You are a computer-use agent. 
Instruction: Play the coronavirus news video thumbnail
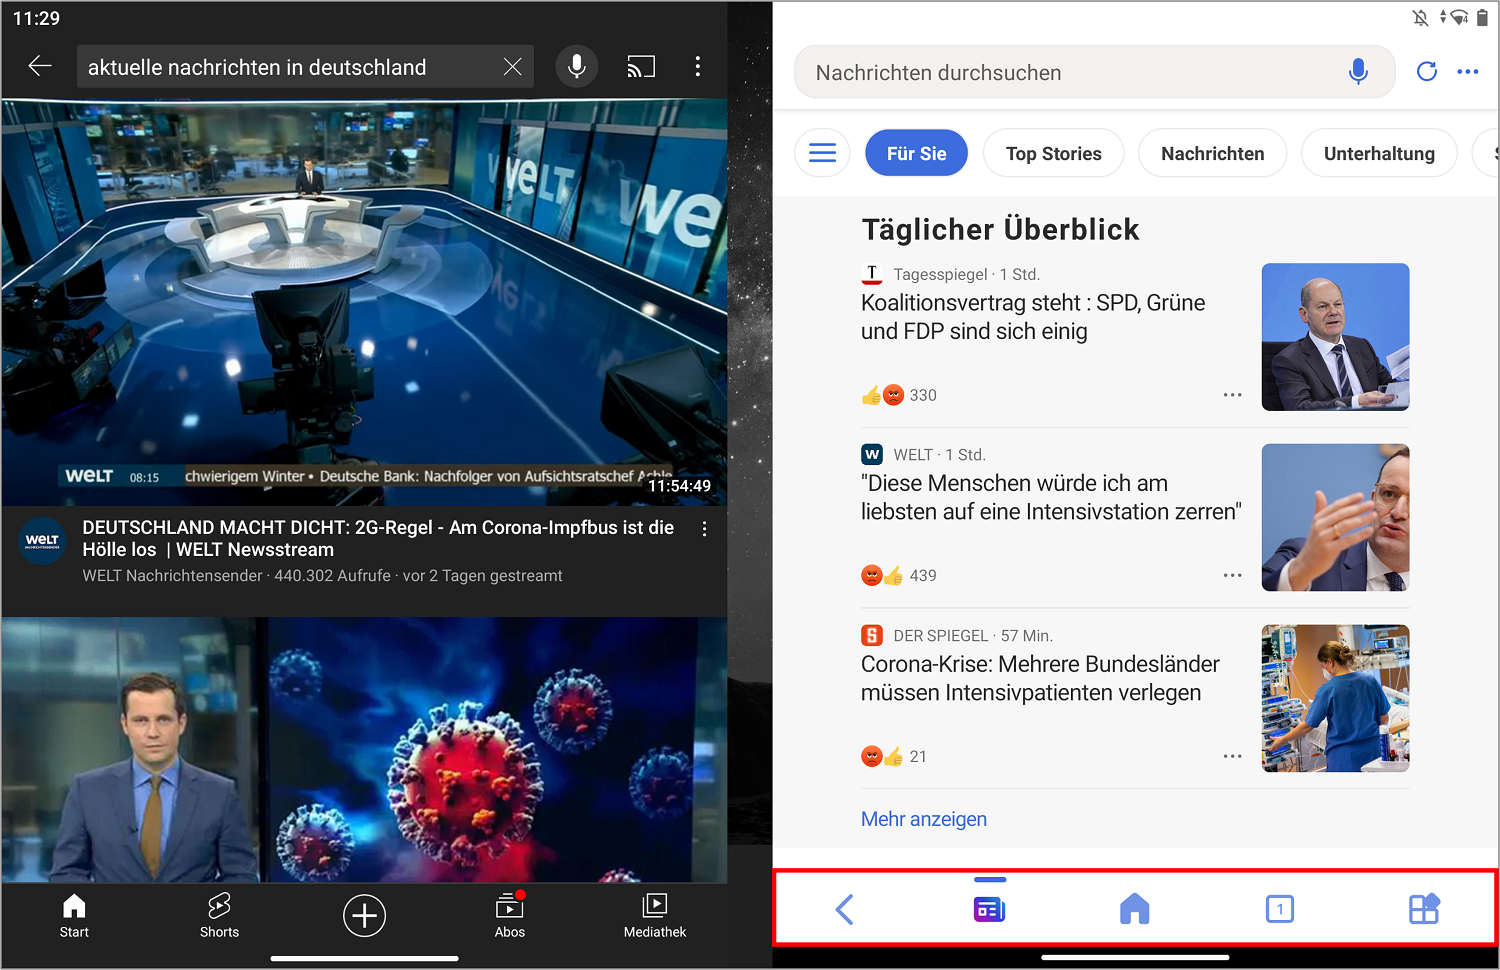pos(364,750)
